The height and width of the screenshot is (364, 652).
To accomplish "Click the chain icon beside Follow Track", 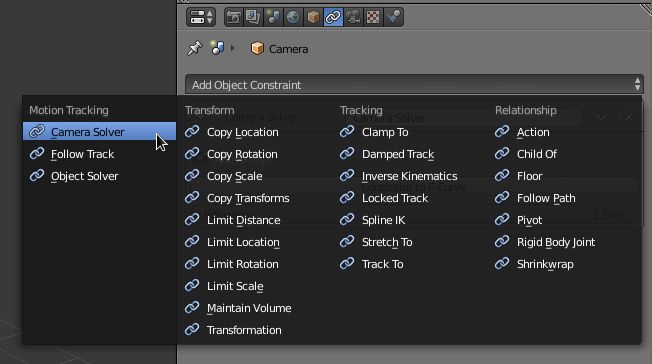I will point(37,154).
